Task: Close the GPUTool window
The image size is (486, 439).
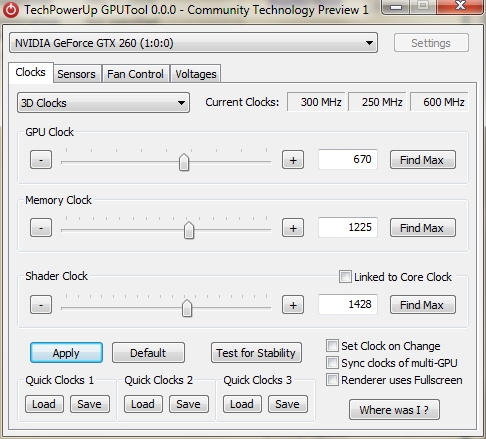Action: 461,6
